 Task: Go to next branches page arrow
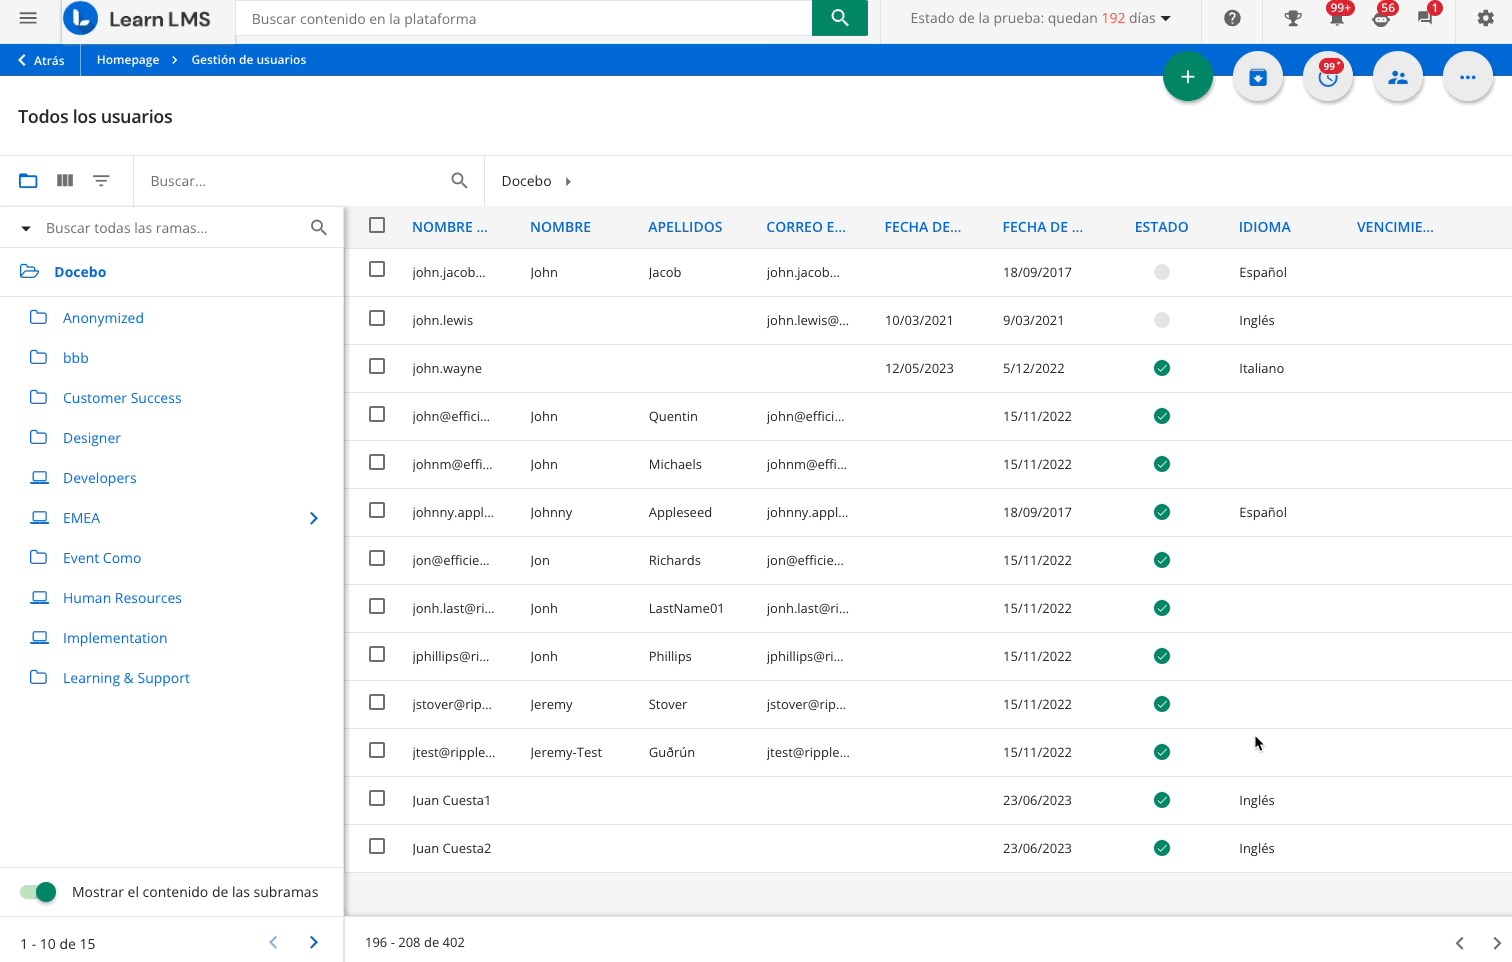[314, 943]
